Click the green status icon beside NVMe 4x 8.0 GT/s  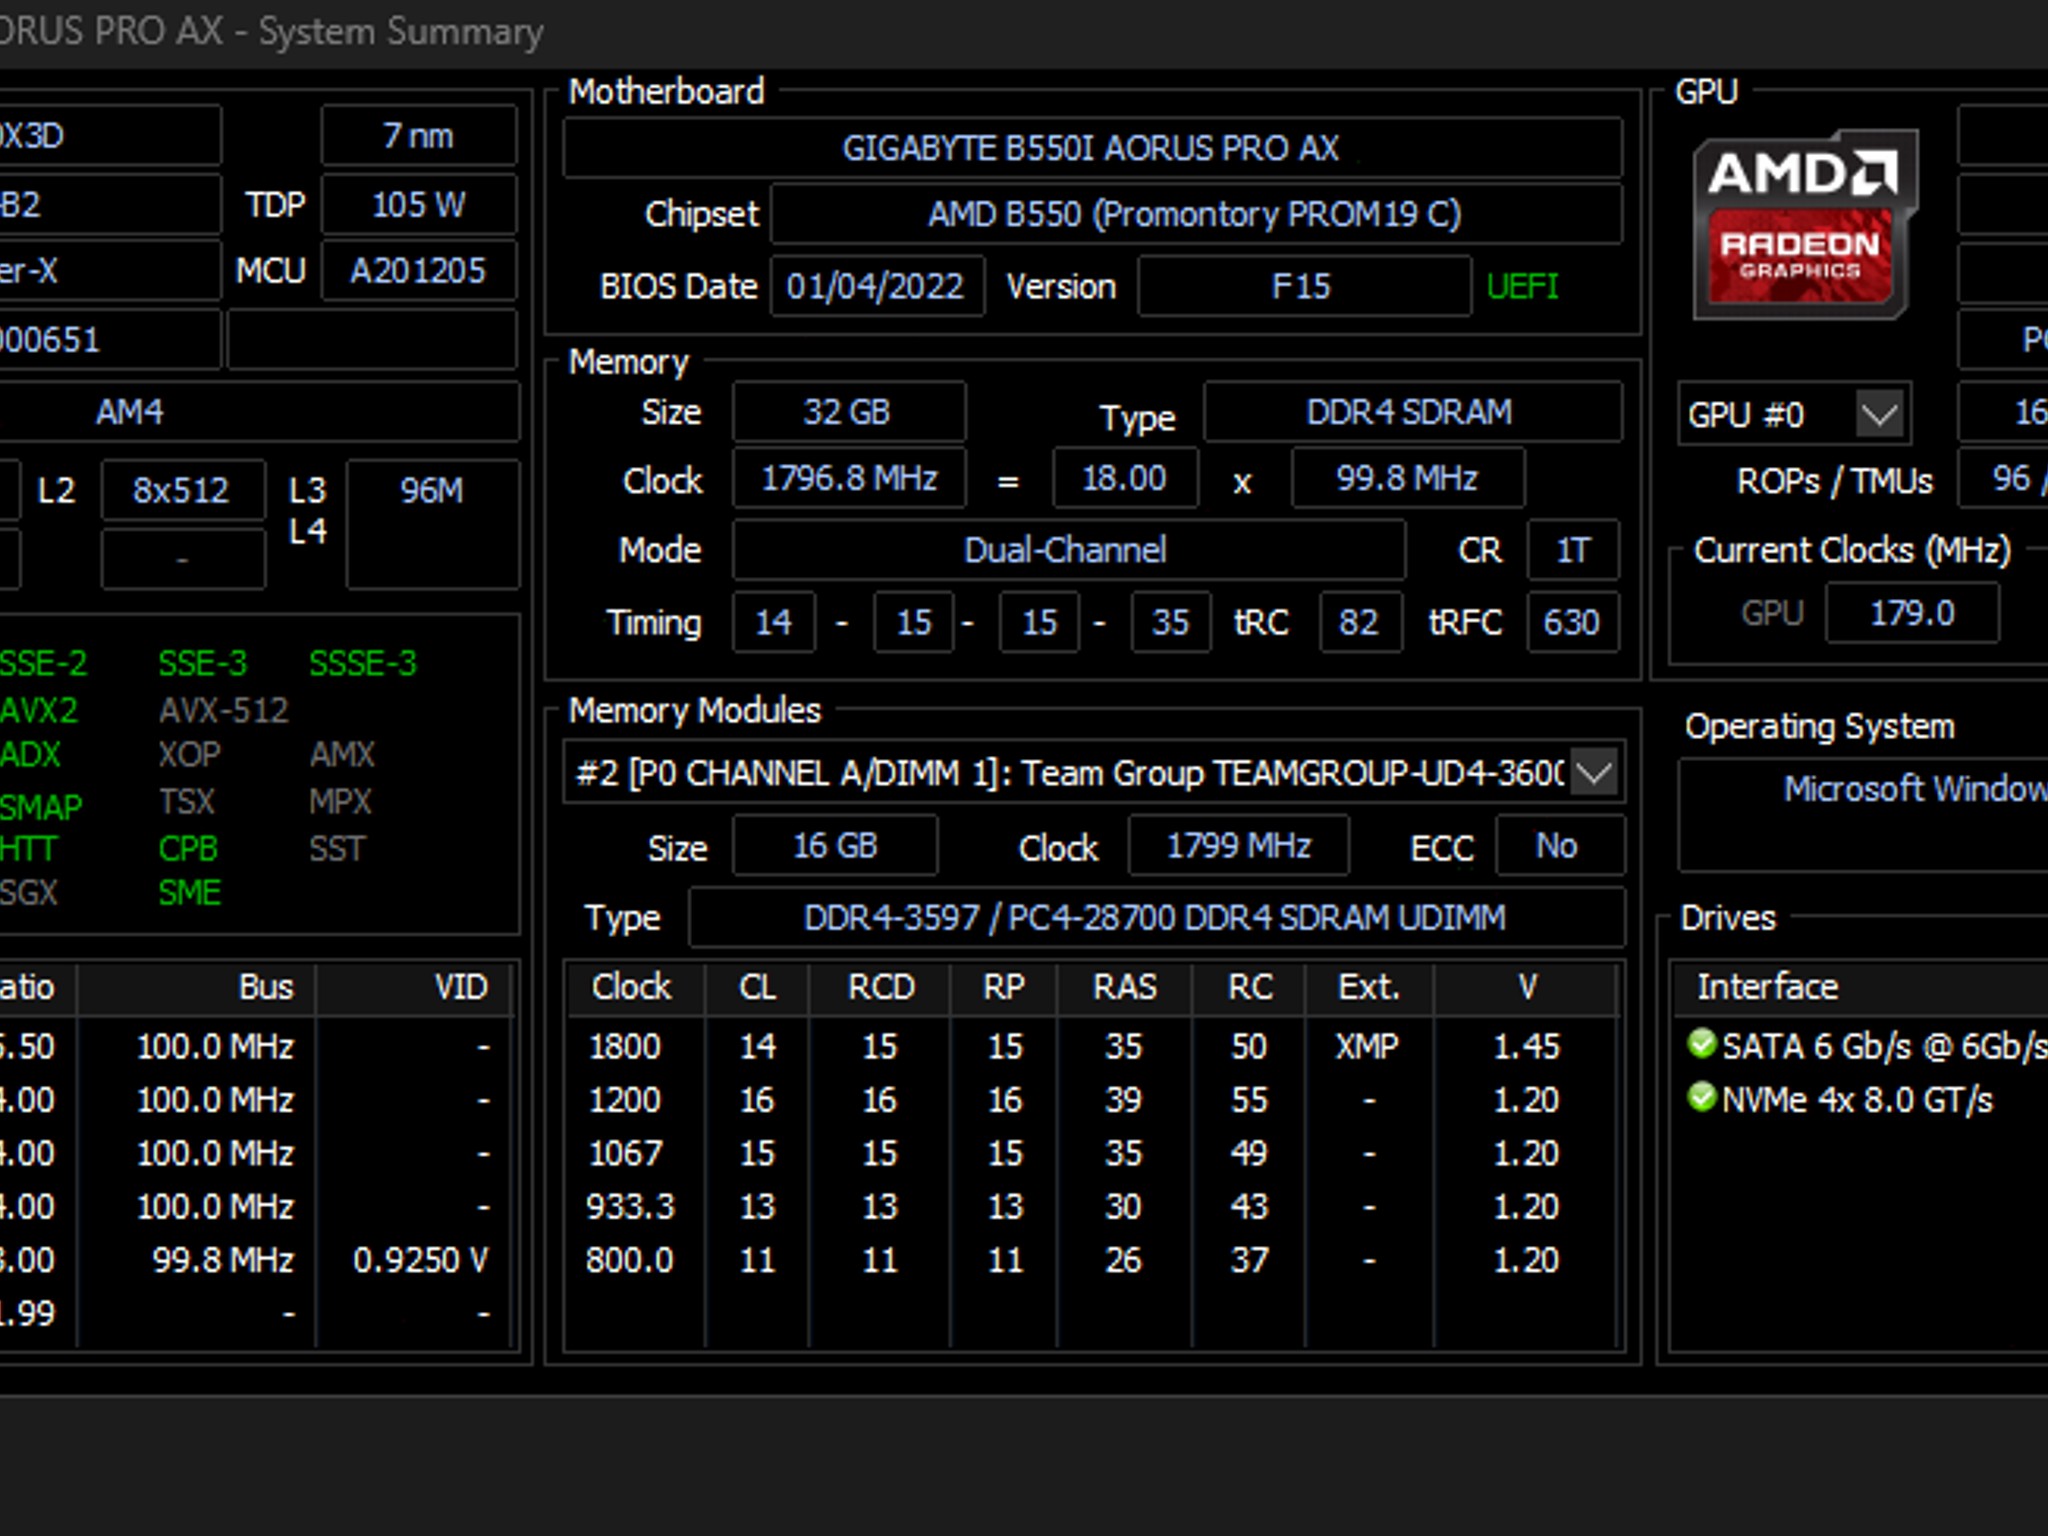click(x=1703, y=1098)
